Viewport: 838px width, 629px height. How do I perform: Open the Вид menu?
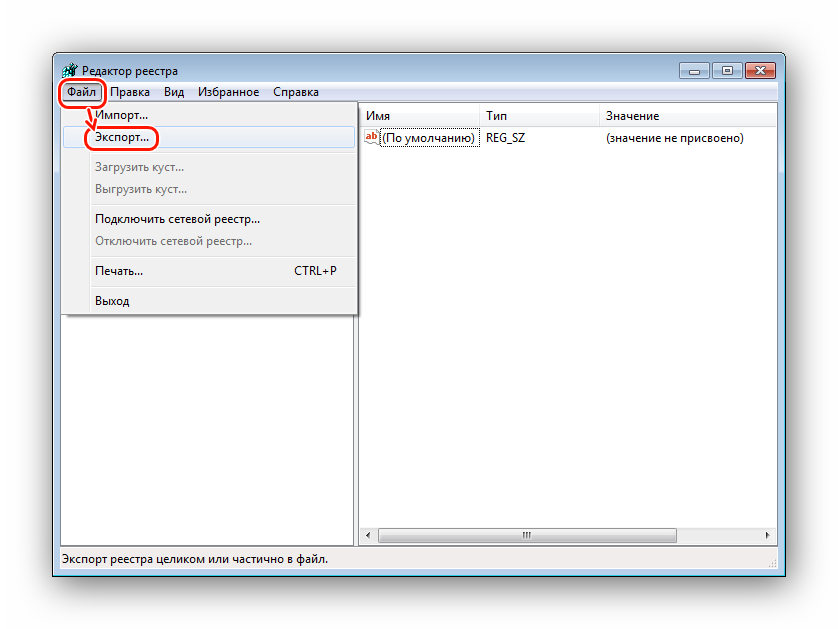click(x=174, y=92)
